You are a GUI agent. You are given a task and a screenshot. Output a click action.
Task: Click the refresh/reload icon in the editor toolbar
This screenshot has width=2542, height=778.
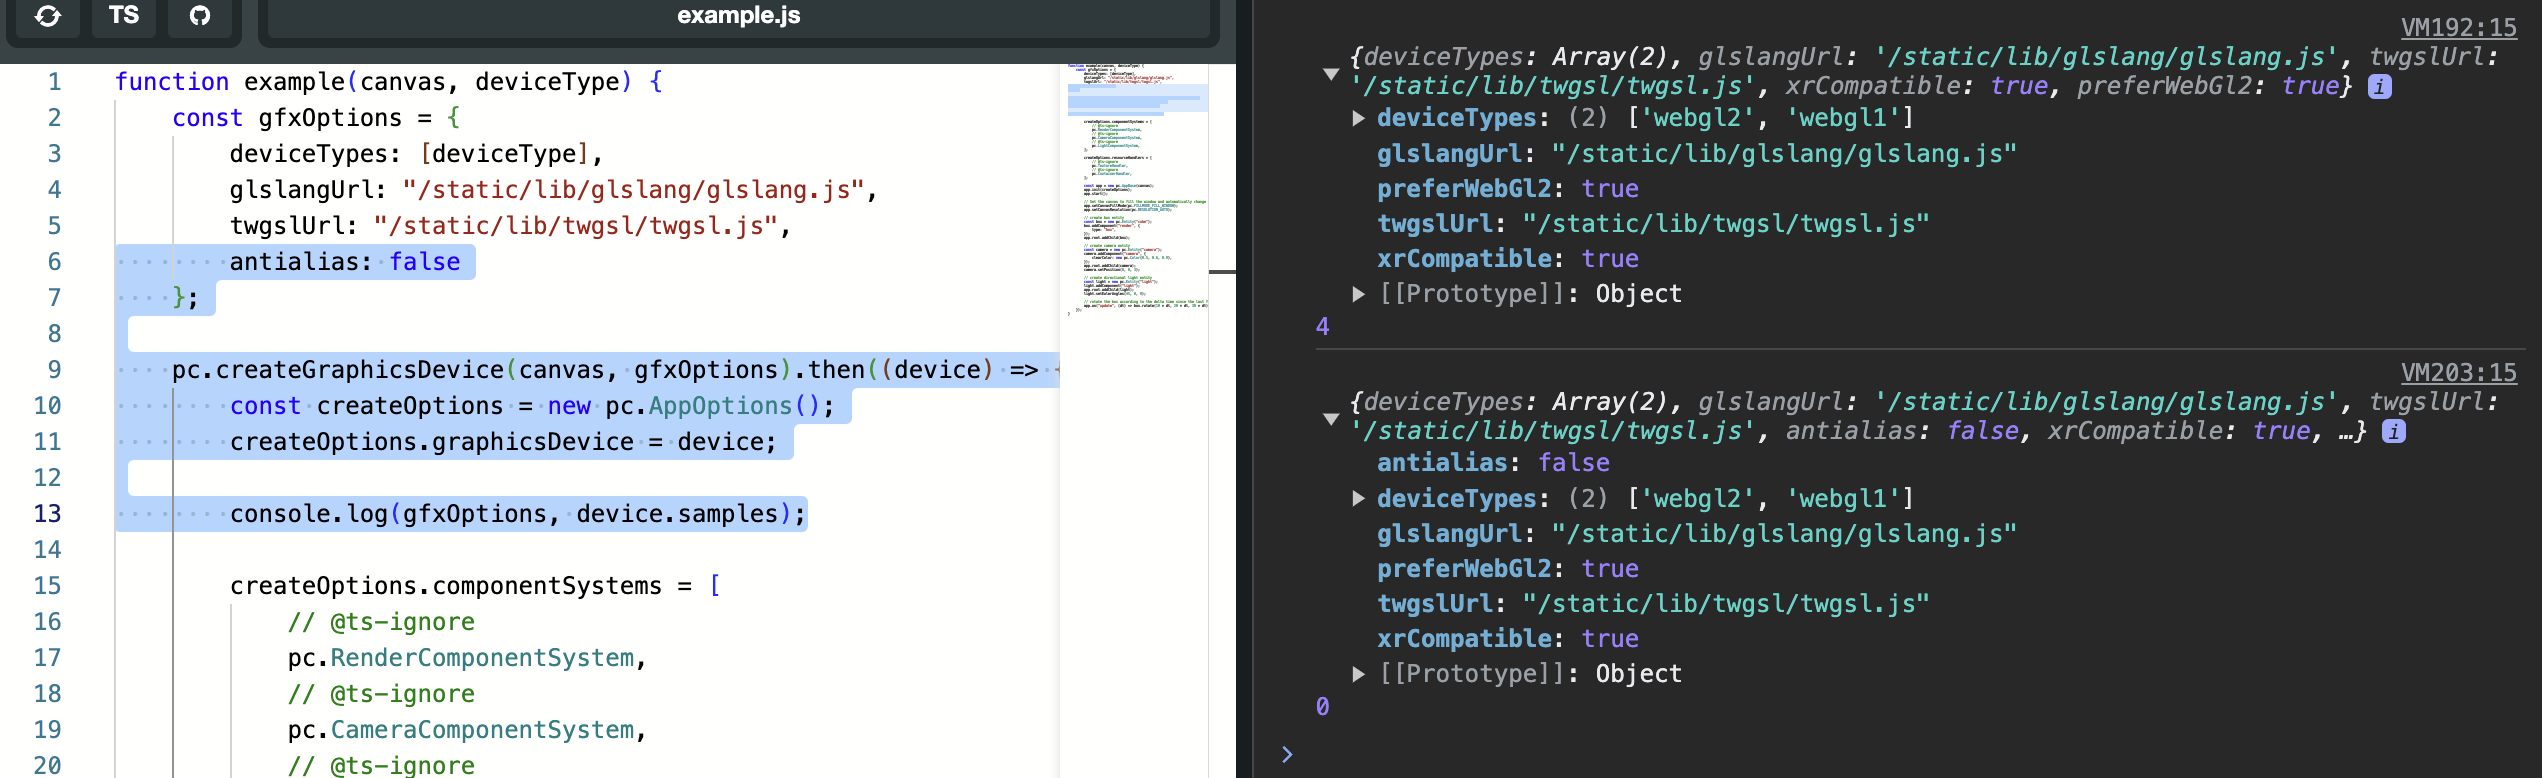47,16
